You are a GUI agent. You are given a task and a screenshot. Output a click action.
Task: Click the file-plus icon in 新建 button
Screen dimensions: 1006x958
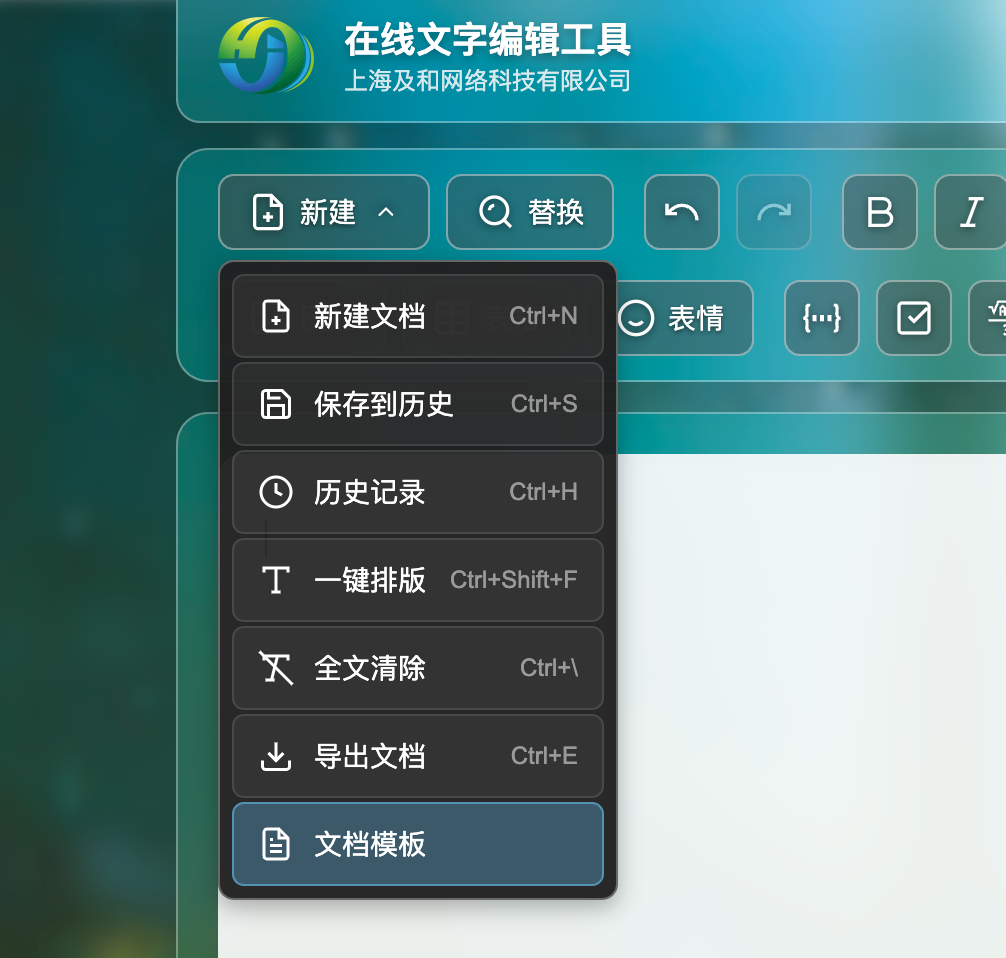pyautogui.click(x=268, y=212)
